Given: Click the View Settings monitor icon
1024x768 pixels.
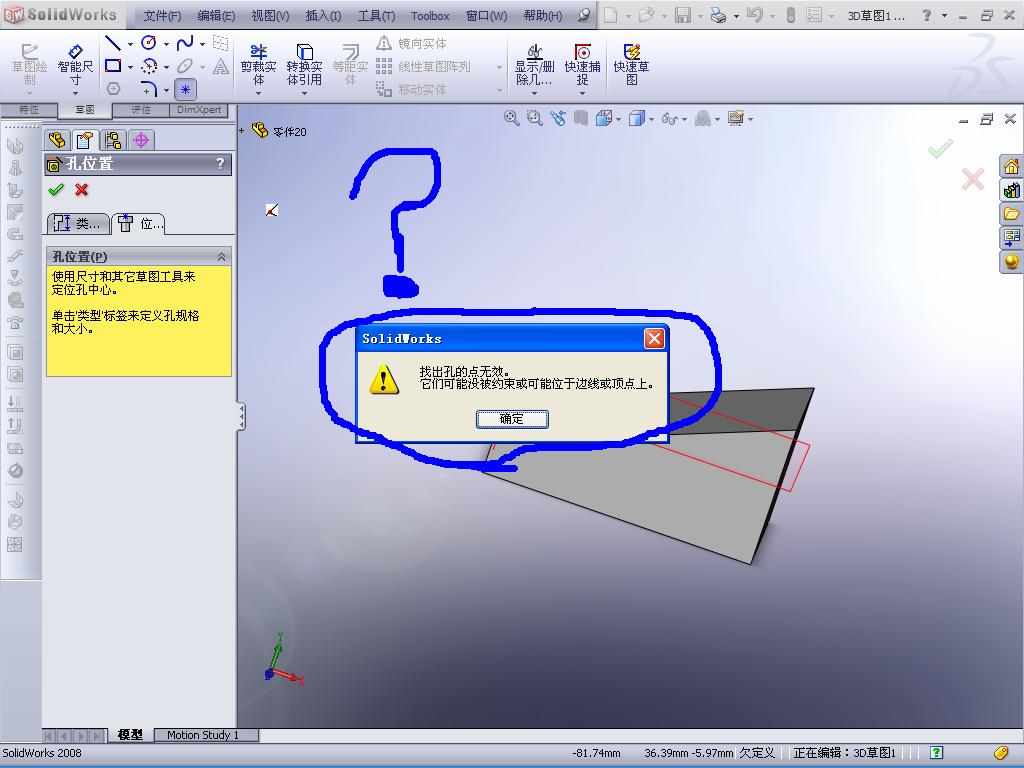Looking at the screenshot, I should pos(736,118).
